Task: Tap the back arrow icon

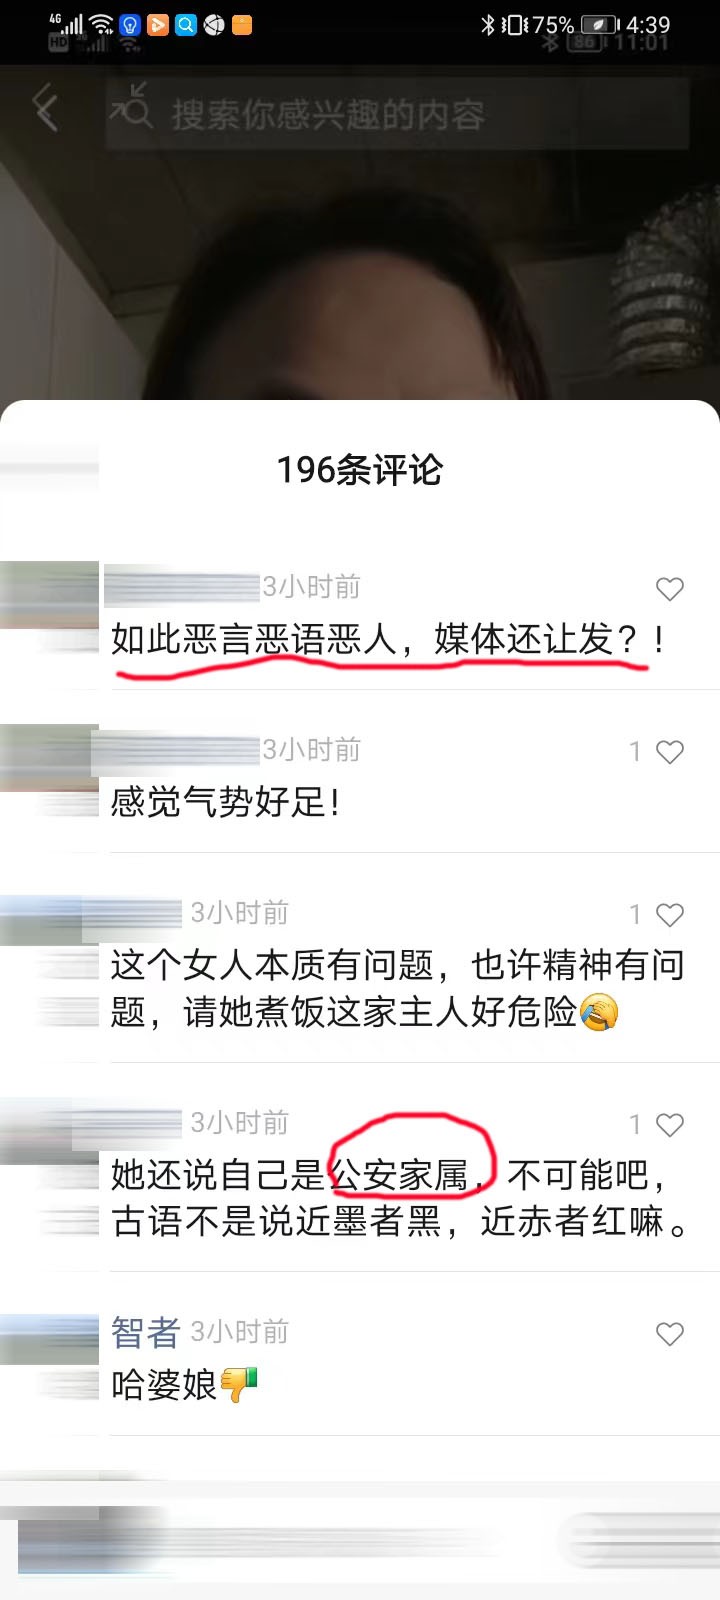Action: (x=46, y=109)
